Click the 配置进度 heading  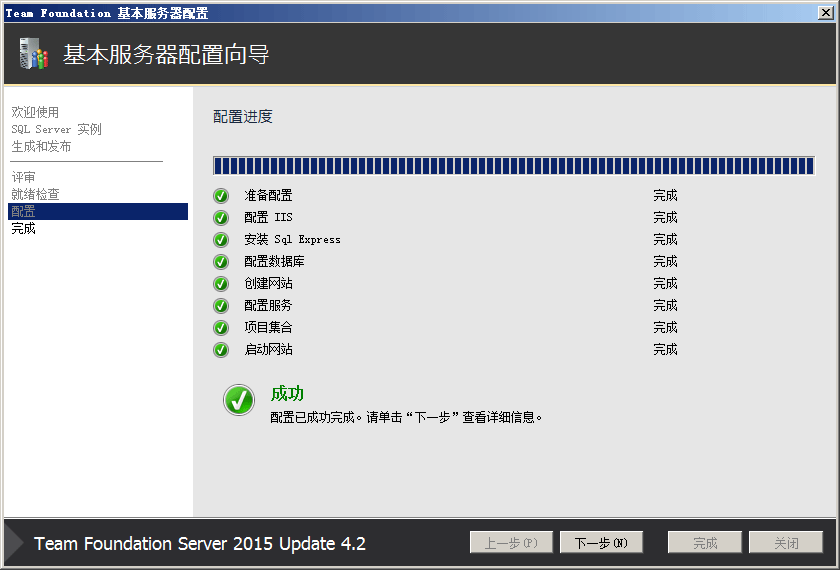click(243, 116)
